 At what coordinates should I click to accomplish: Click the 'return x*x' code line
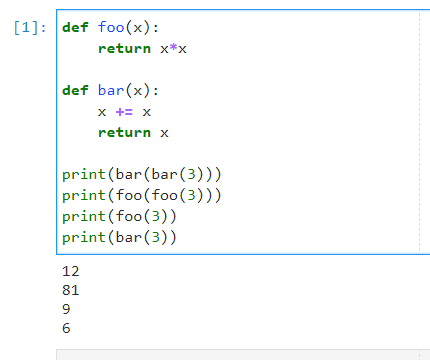142,49
